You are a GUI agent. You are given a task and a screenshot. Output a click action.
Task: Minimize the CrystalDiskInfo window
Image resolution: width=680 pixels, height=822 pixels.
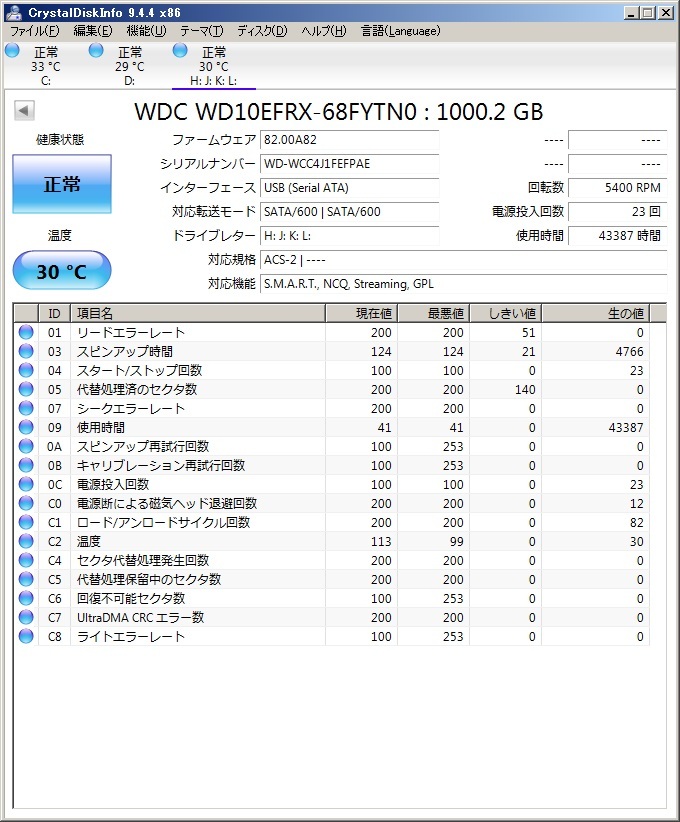click(631, 13)
